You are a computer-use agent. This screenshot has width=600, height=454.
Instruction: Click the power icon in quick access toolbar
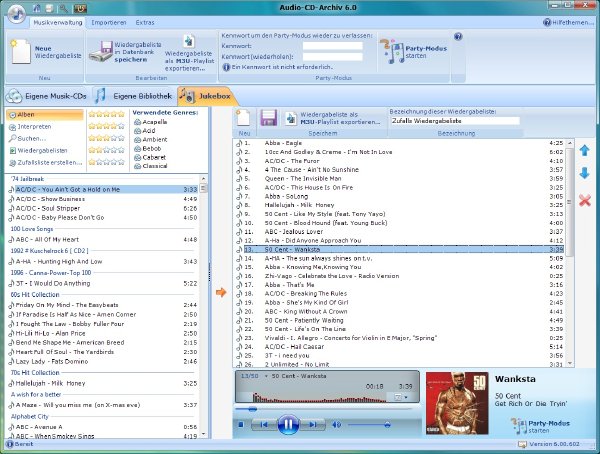80,8
